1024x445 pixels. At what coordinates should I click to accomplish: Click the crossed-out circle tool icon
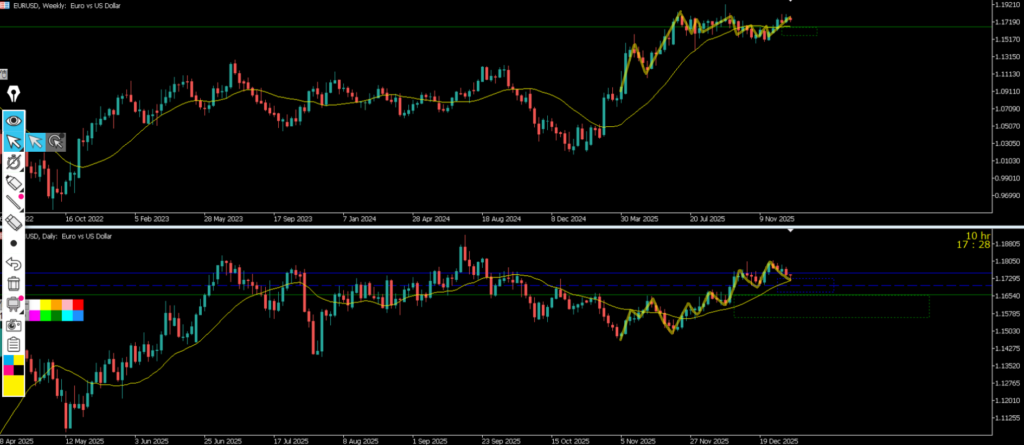click(x=13, y=162)
